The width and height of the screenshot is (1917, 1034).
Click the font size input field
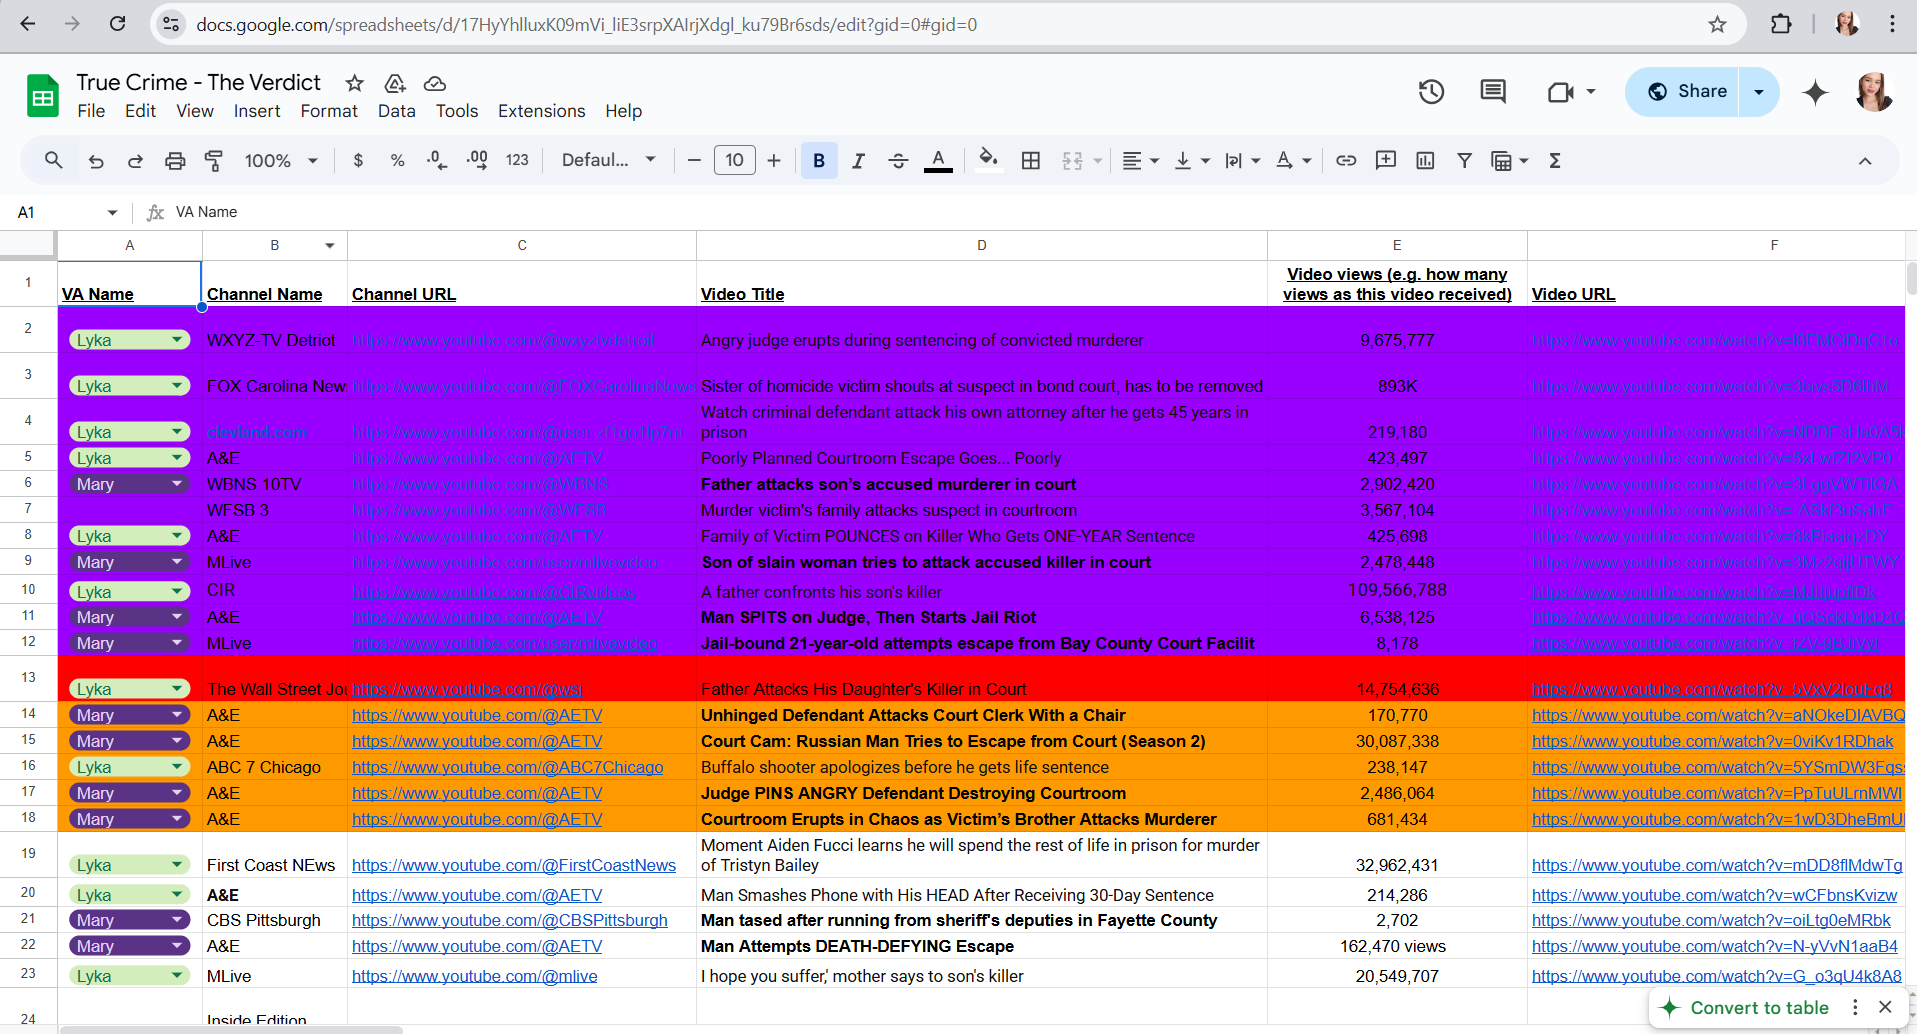click(735, 160)
